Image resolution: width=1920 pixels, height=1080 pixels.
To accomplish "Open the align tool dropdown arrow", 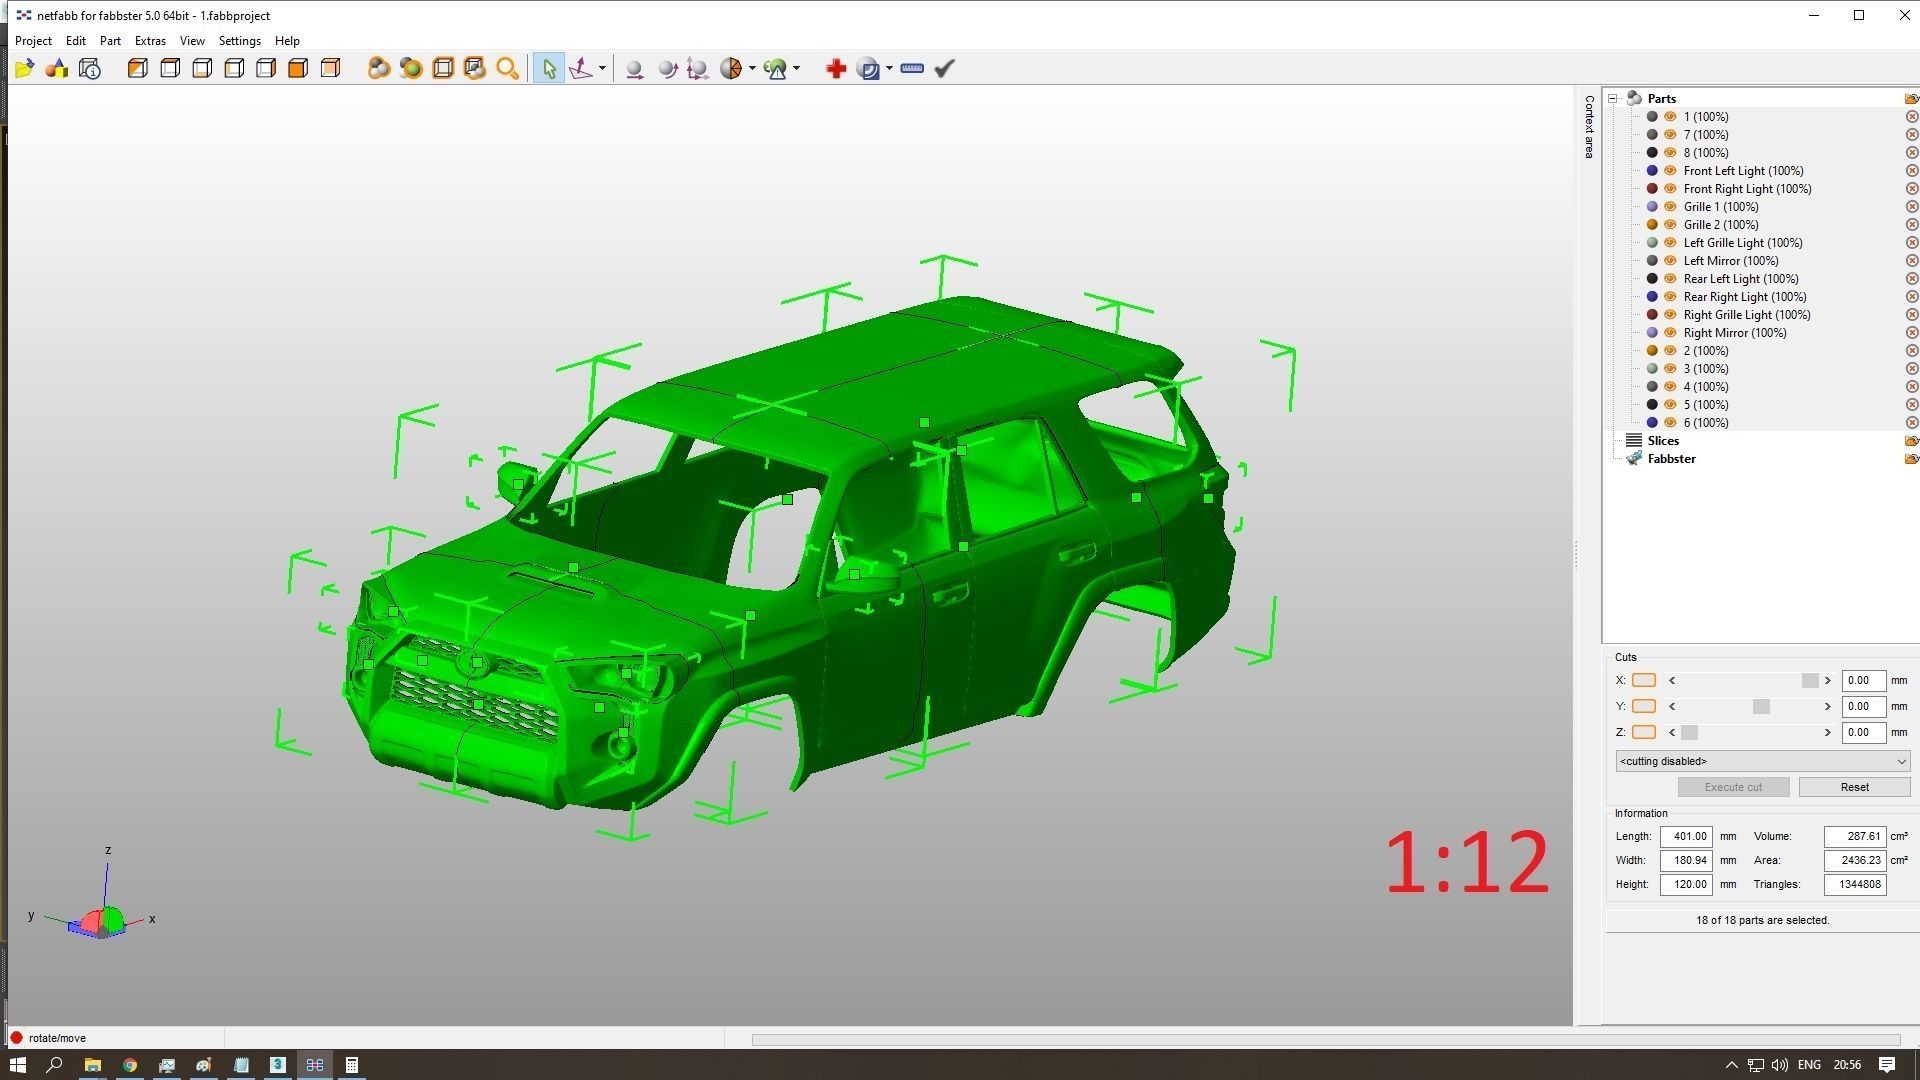I will (602, 68).
